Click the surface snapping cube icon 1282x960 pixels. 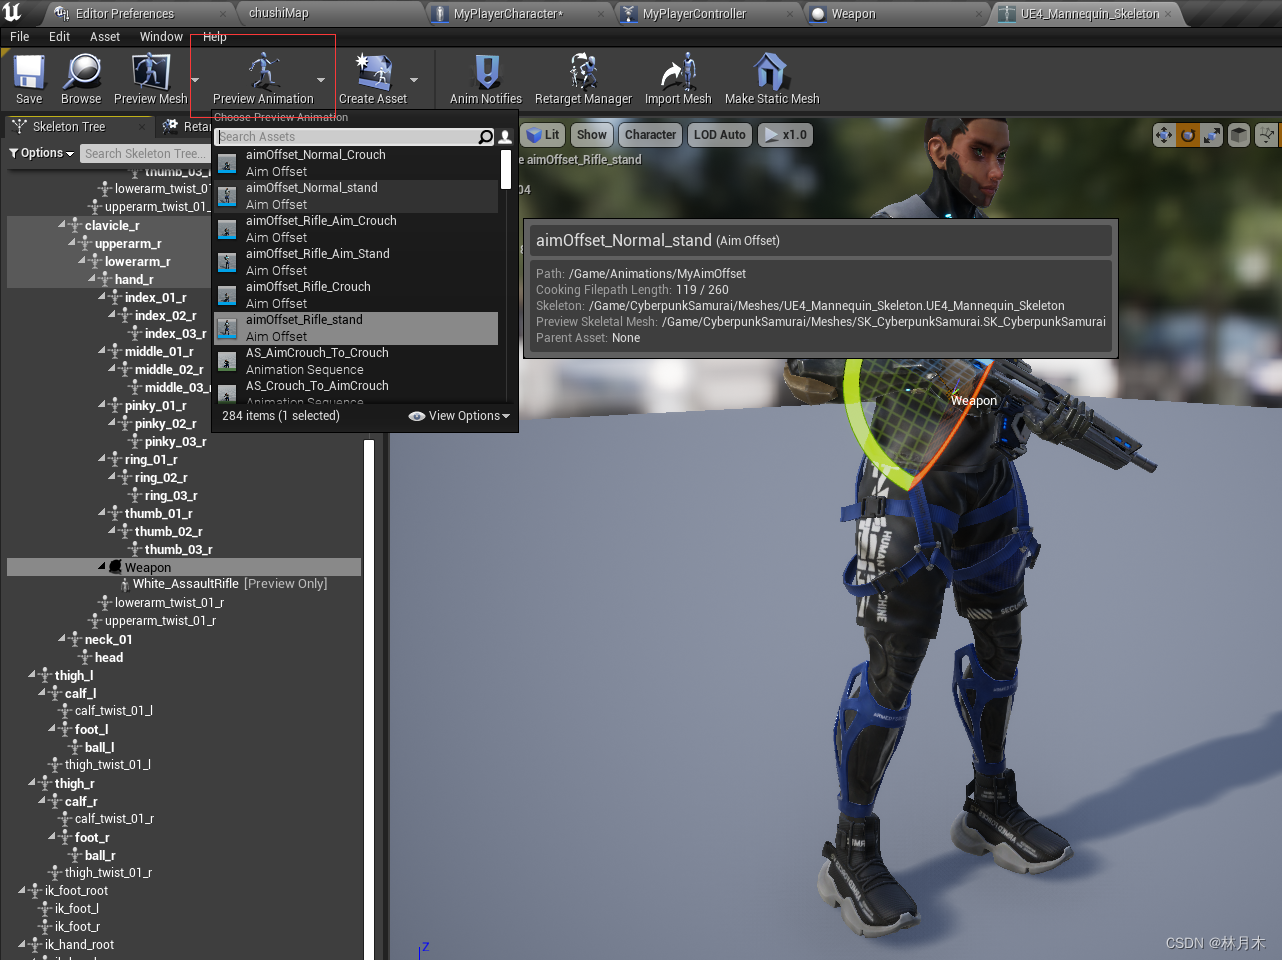click(1238, 135)
